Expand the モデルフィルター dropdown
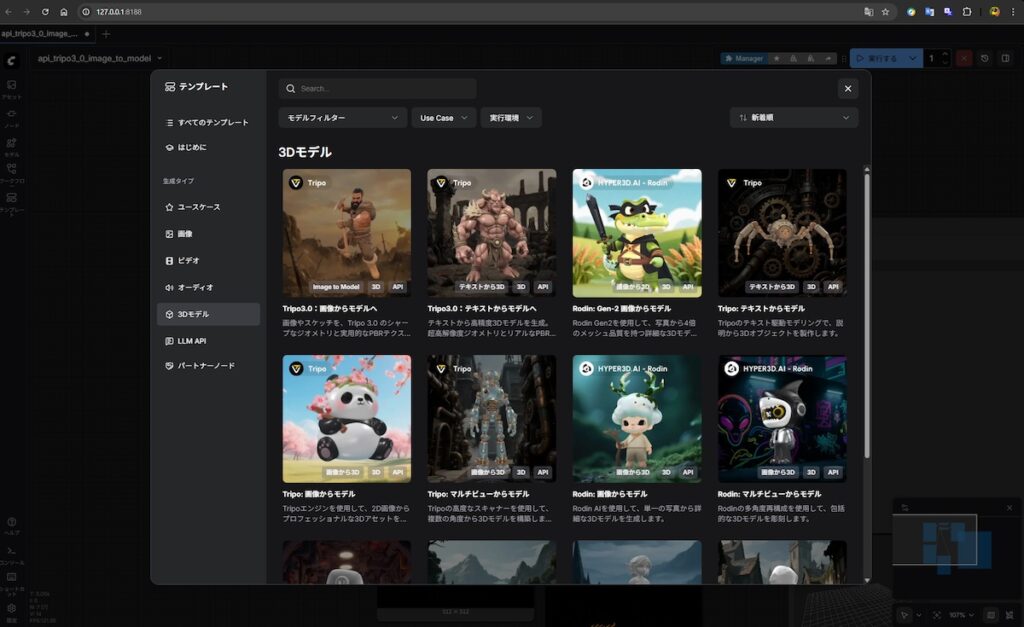Image resolution: width=1024 pixels, height=627 pixels. coord(342,118)
